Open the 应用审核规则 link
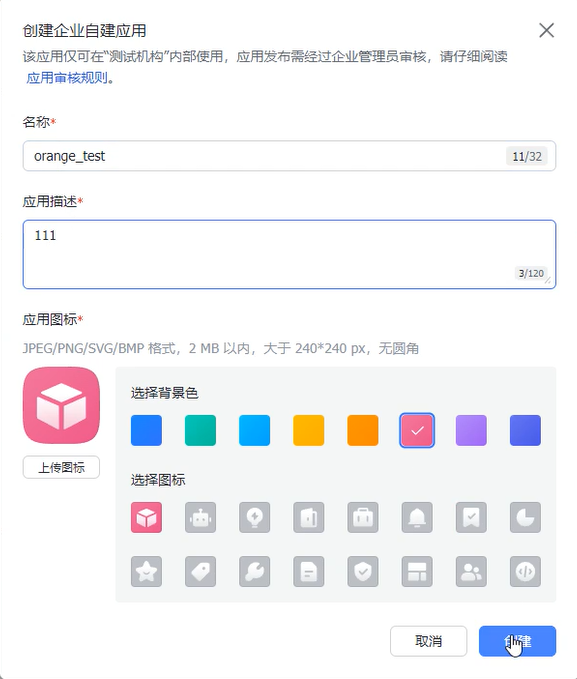The width and height of the screenshot is (577, 679). (x=67, y=78)
